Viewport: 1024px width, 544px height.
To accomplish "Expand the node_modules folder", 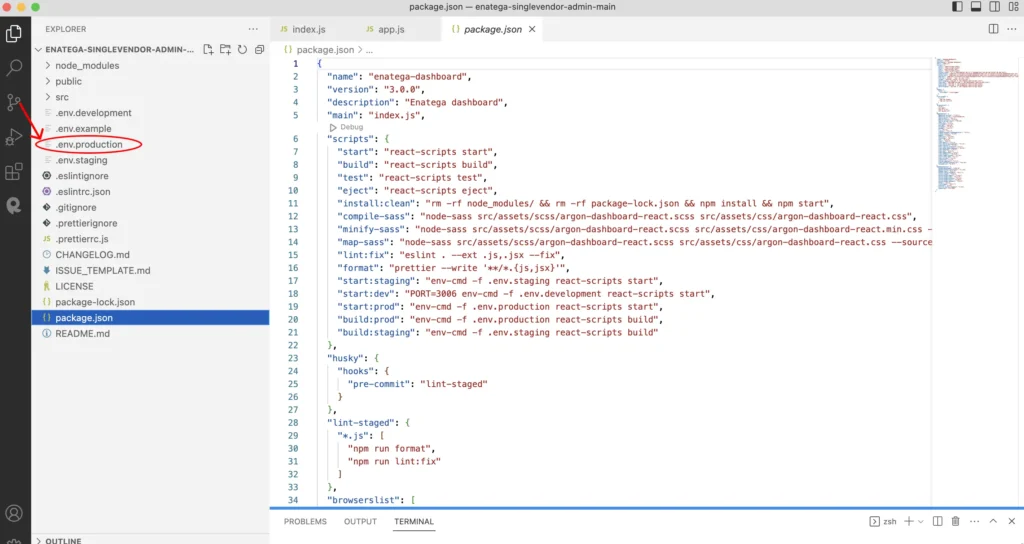I will pos(87,65).
